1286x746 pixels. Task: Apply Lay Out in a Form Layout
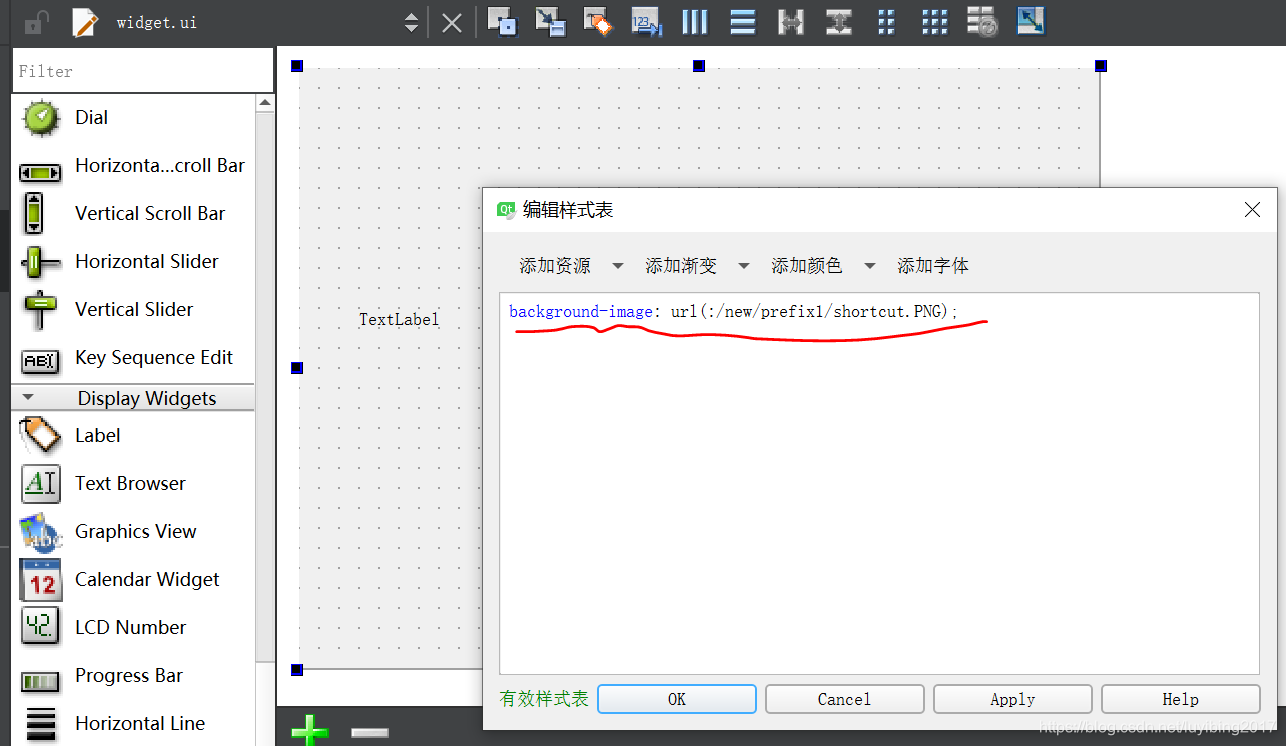click(x=886, y=21)
